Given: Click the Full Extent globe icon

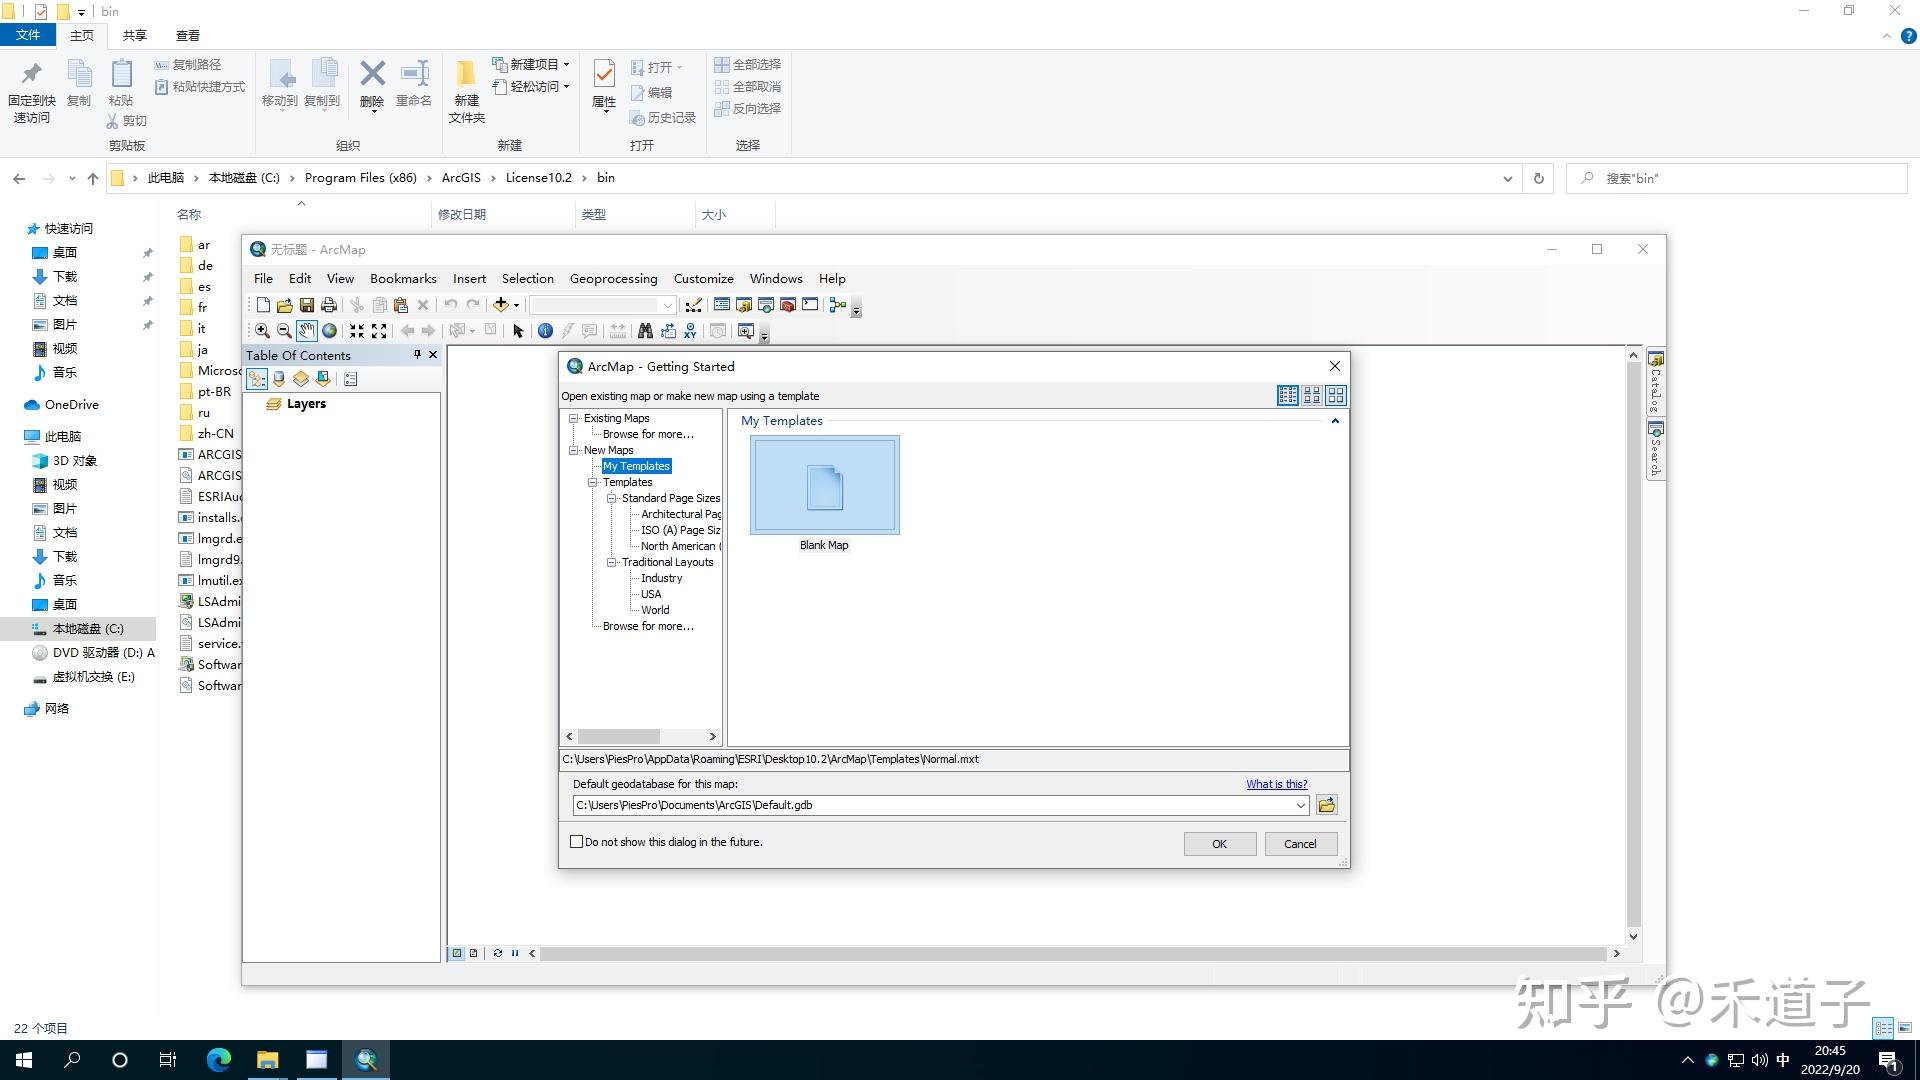Looking at the screenshot, I should (x=329, y=331).
